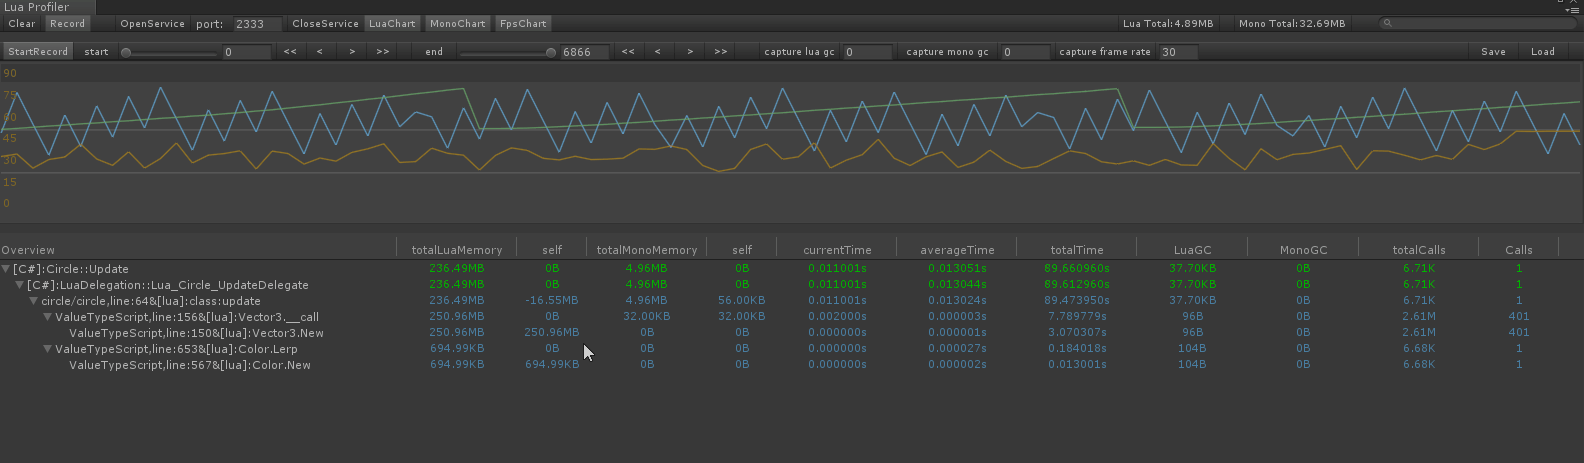Jump end frame to last with >> button
The height and width of the screenshot is (463, 1584).
(x=721, y=51)
